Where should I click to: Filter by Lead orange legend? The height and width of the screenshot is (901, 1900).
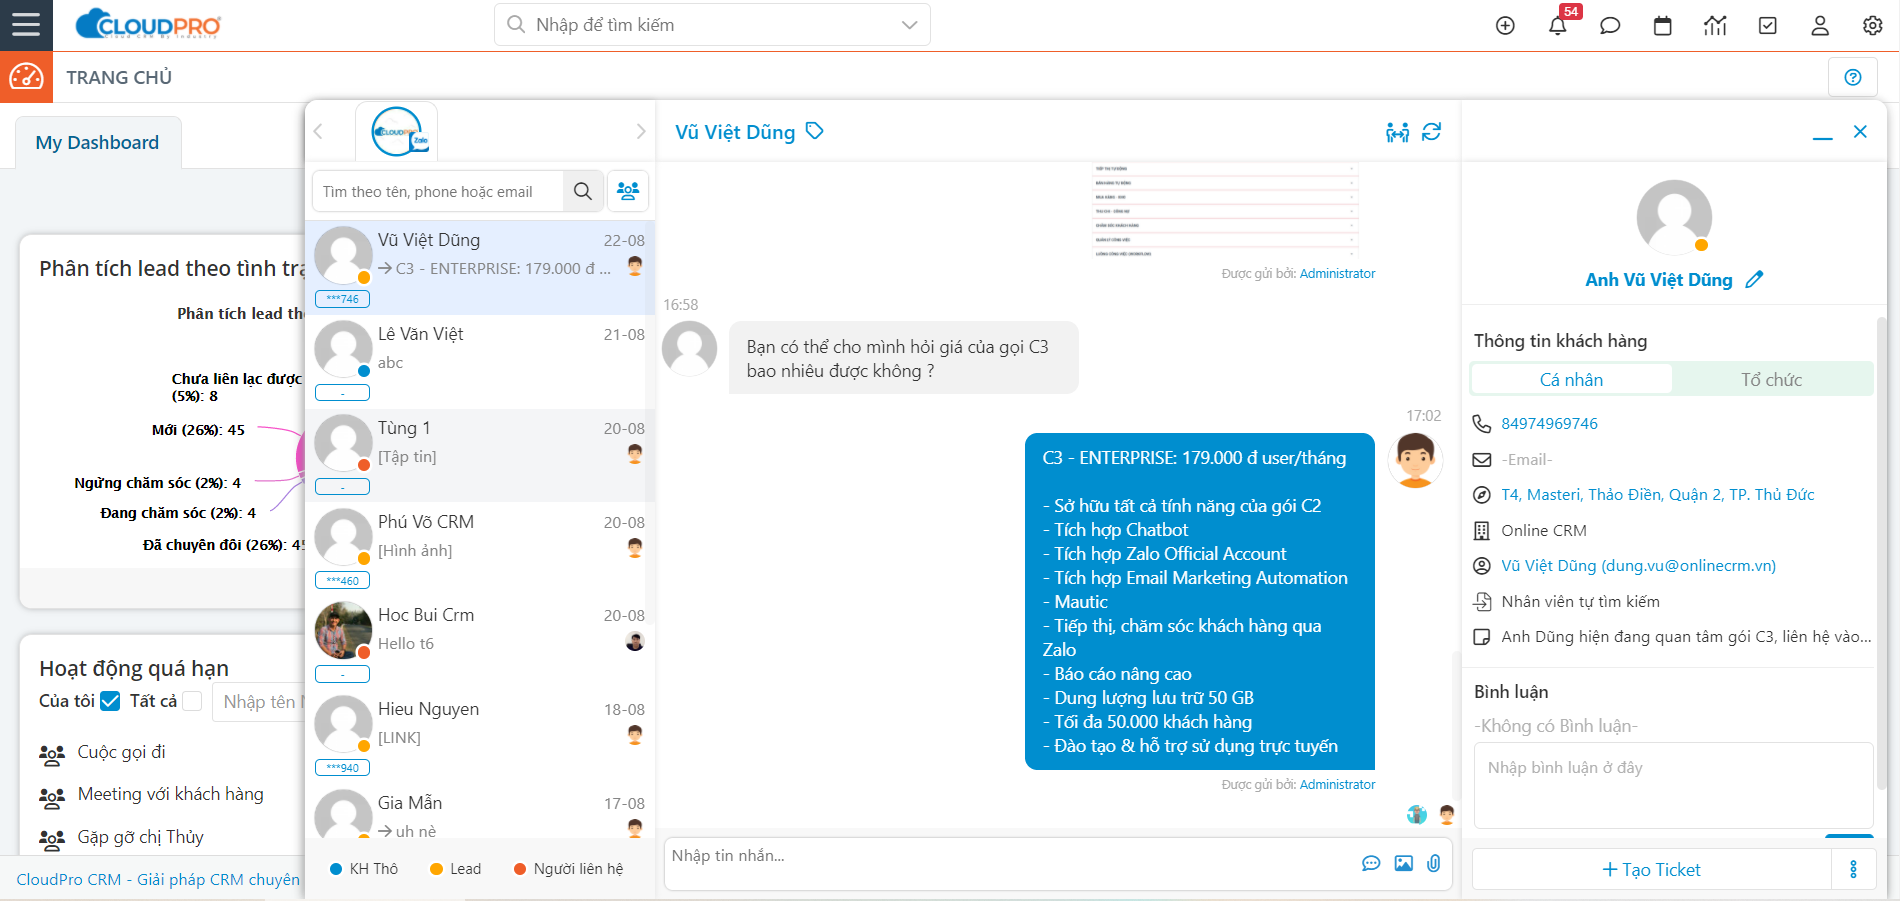pos(455,869)
